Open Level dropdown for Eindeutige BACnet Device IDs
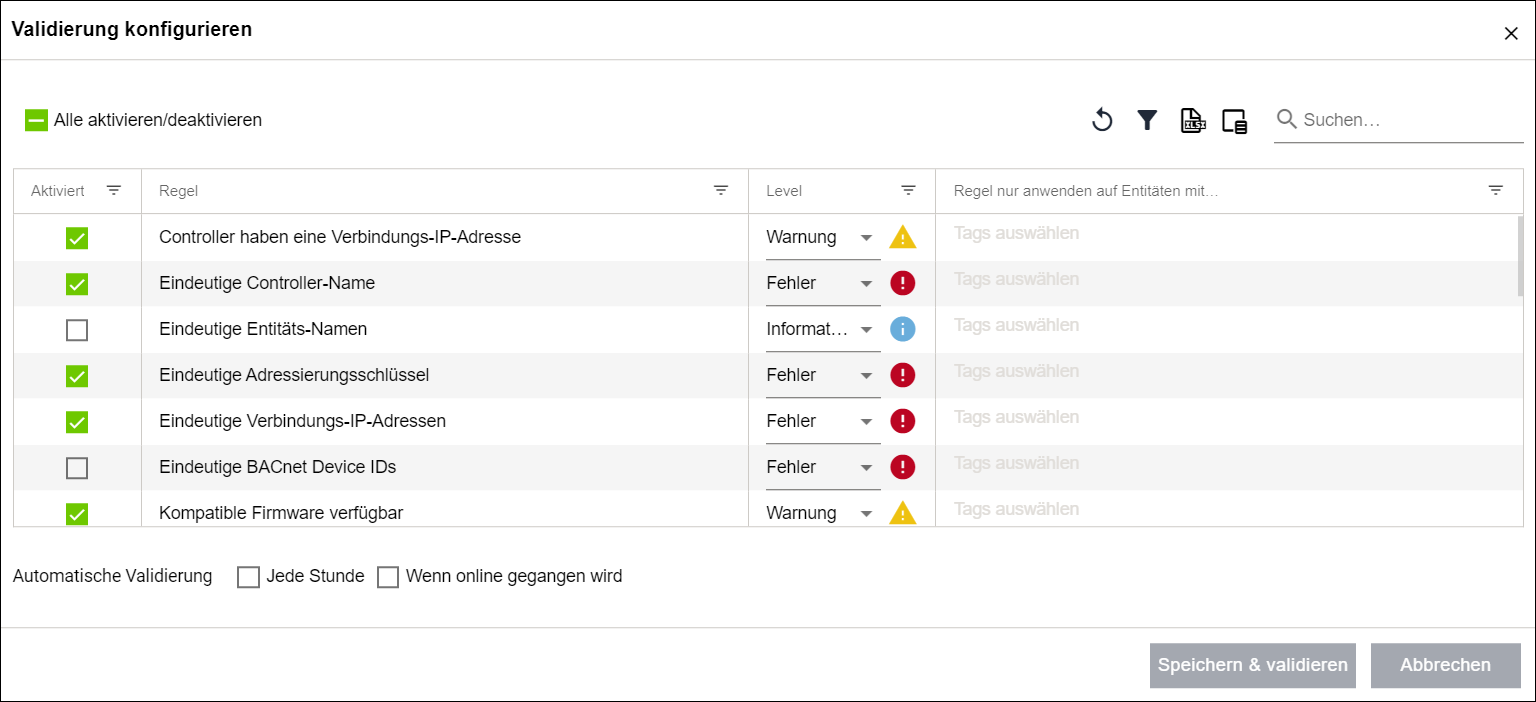1536x702 pixels. point(823,468)
